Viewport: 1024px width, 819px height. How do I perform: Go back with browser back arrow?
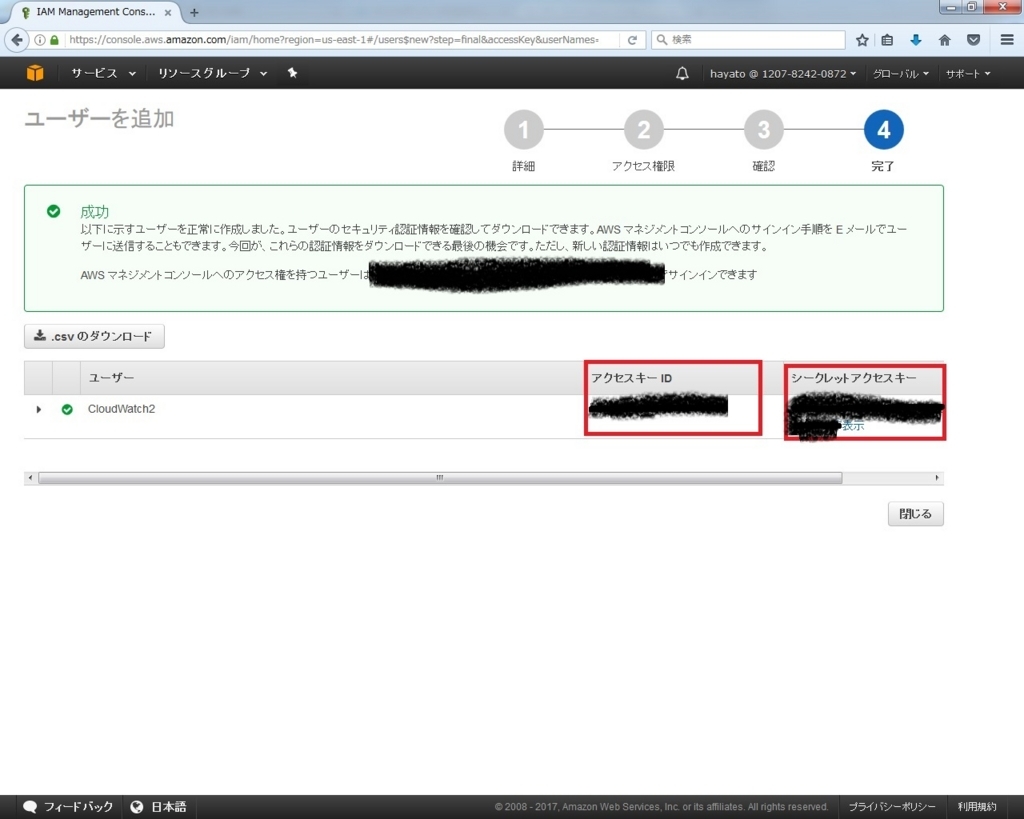coord(16,40)
